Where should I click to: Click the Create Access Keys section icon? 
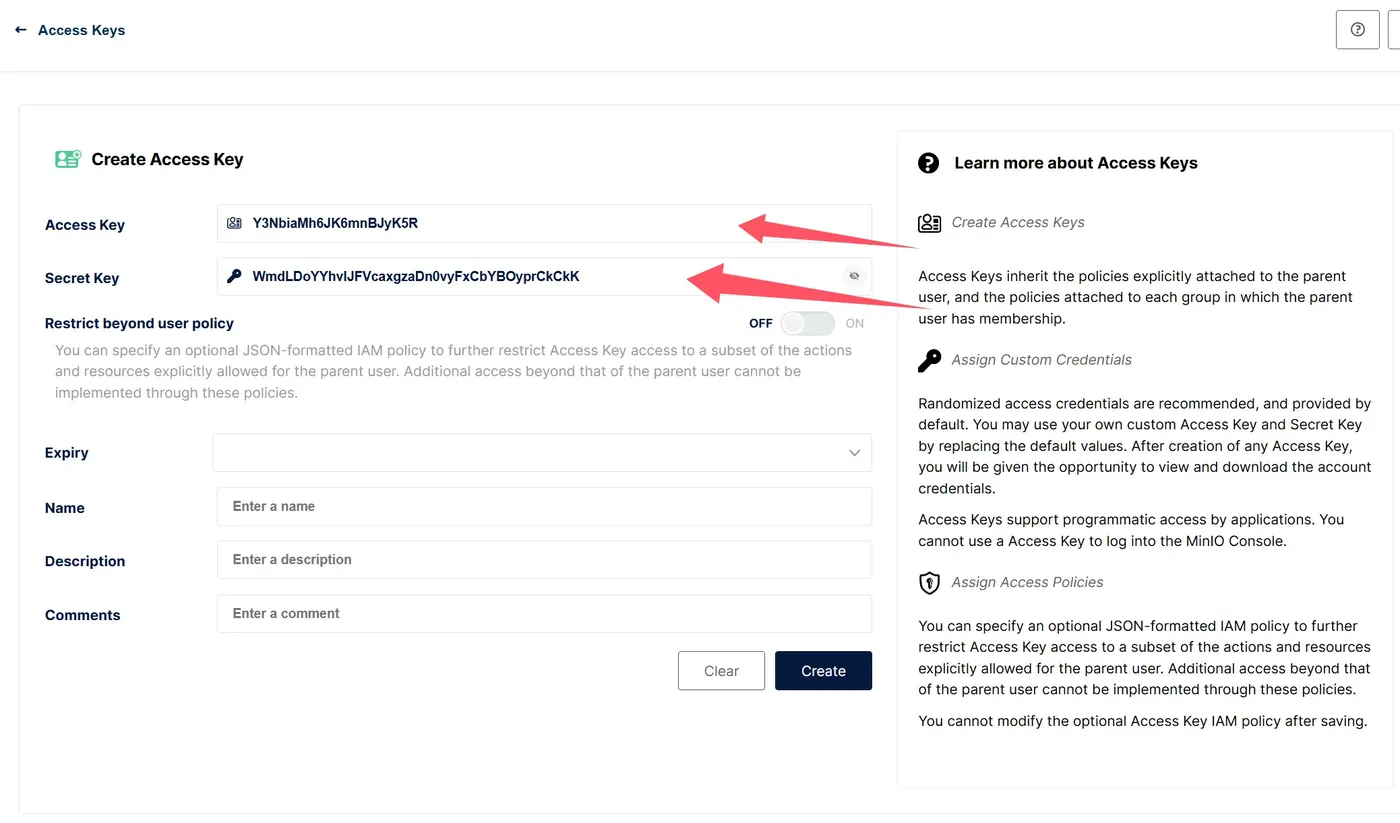929,223
